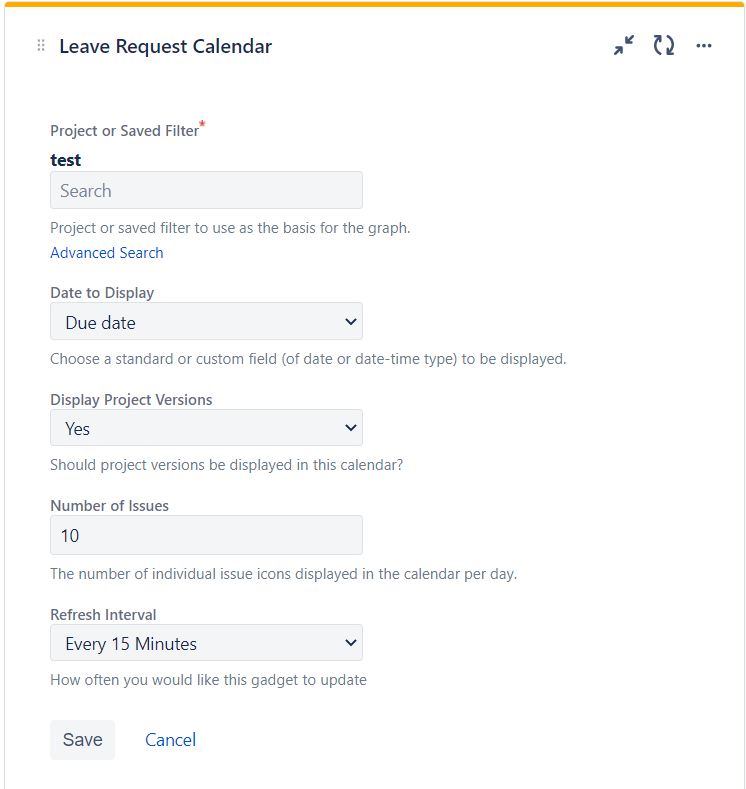Viewport: 746px width, 789px height.
Task: Click the Date to Display label
Action: pos(102,293)
